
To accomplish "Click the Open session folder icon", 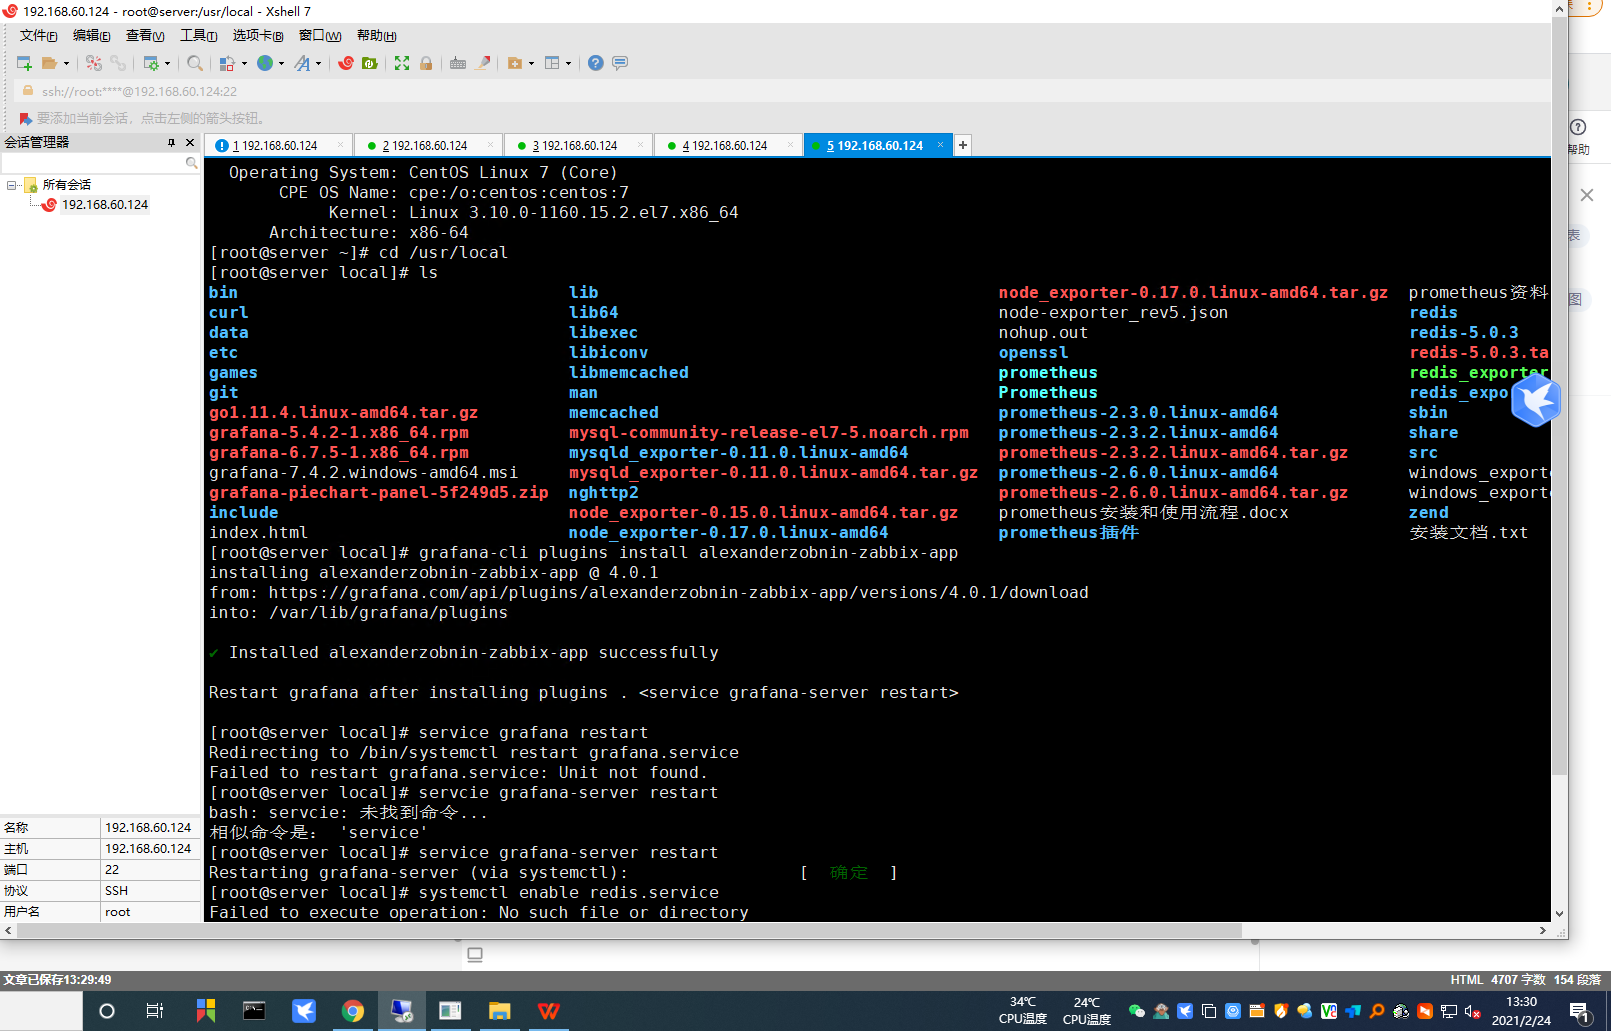I will click(49, 63).
